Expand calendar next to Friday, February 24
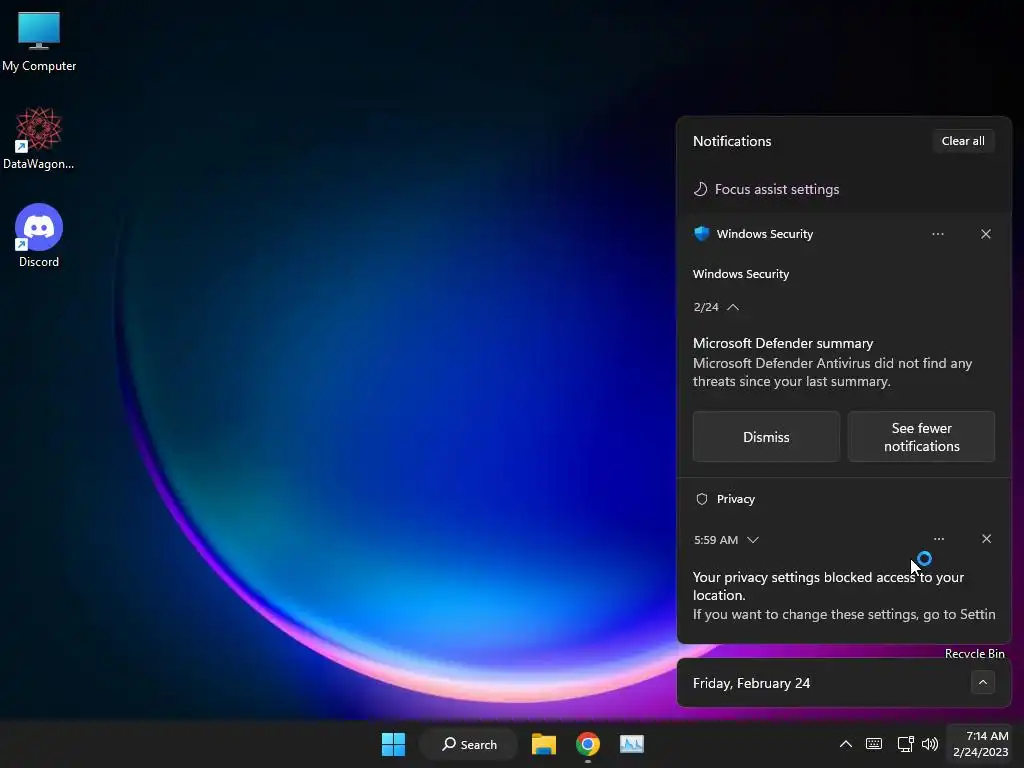 click(x=982, y=682)
